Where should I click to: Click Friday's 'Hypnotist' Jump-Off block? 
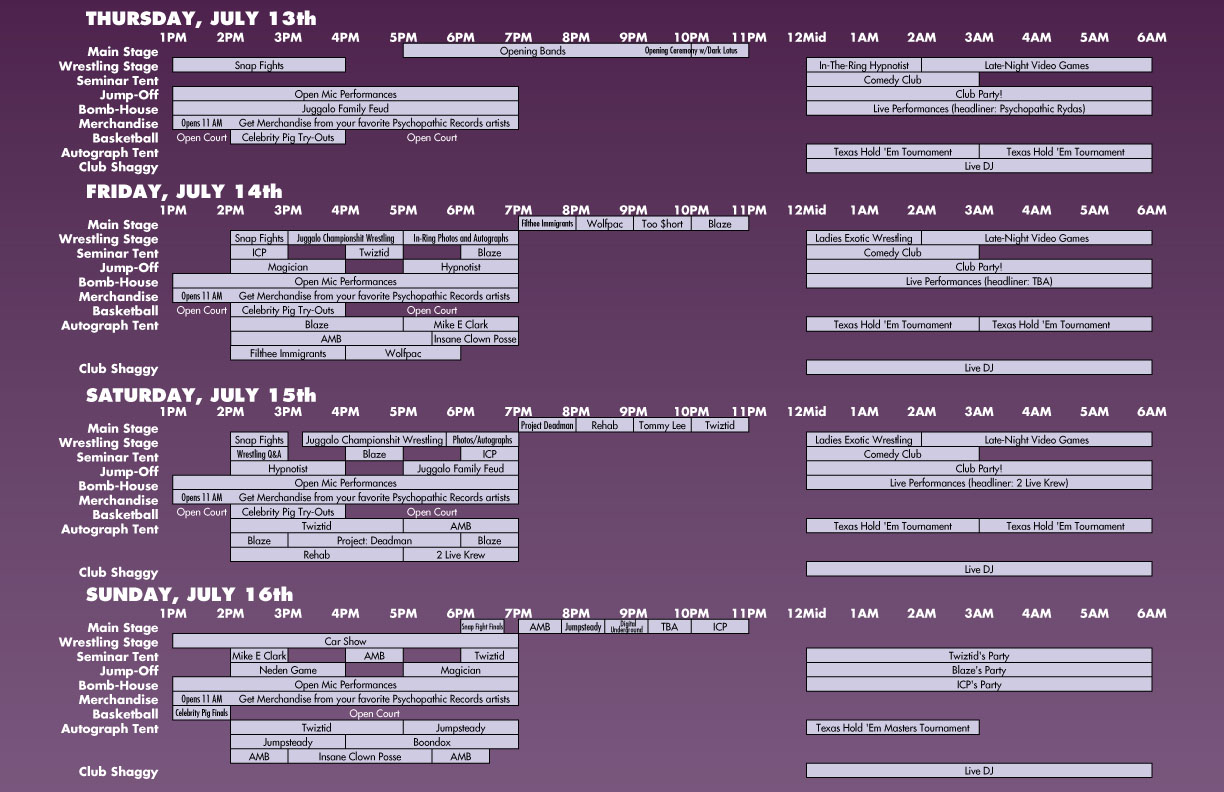(x=461, y=267)
